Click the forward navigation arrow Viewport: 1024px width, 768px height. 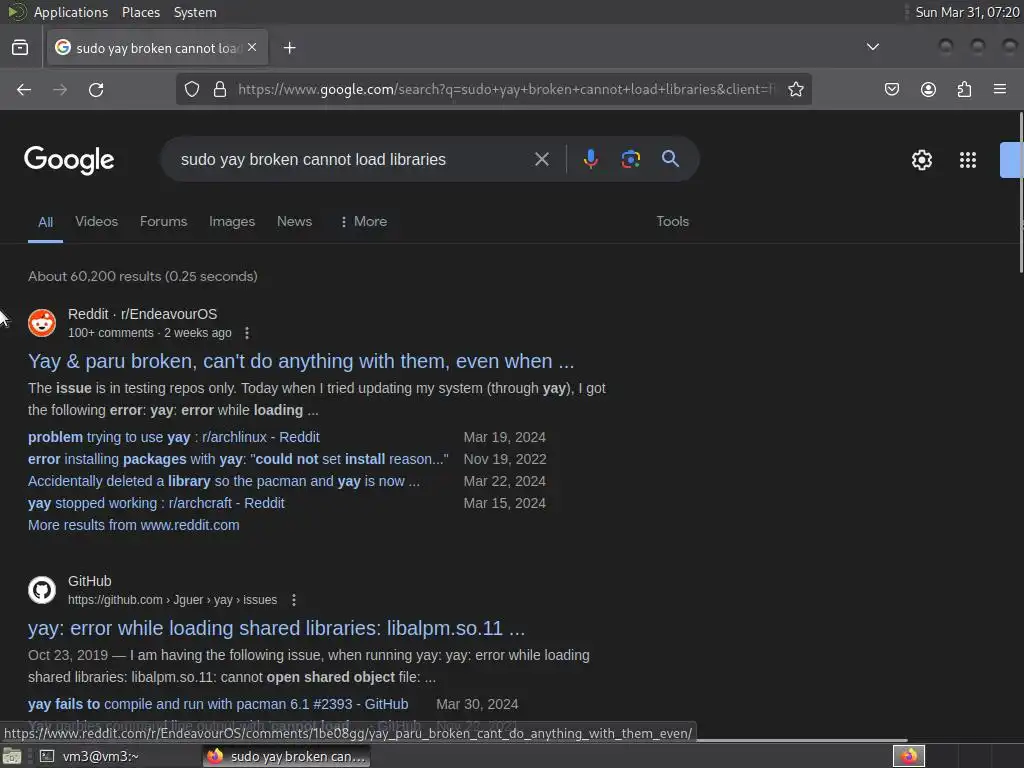click(x=59, y=89)
